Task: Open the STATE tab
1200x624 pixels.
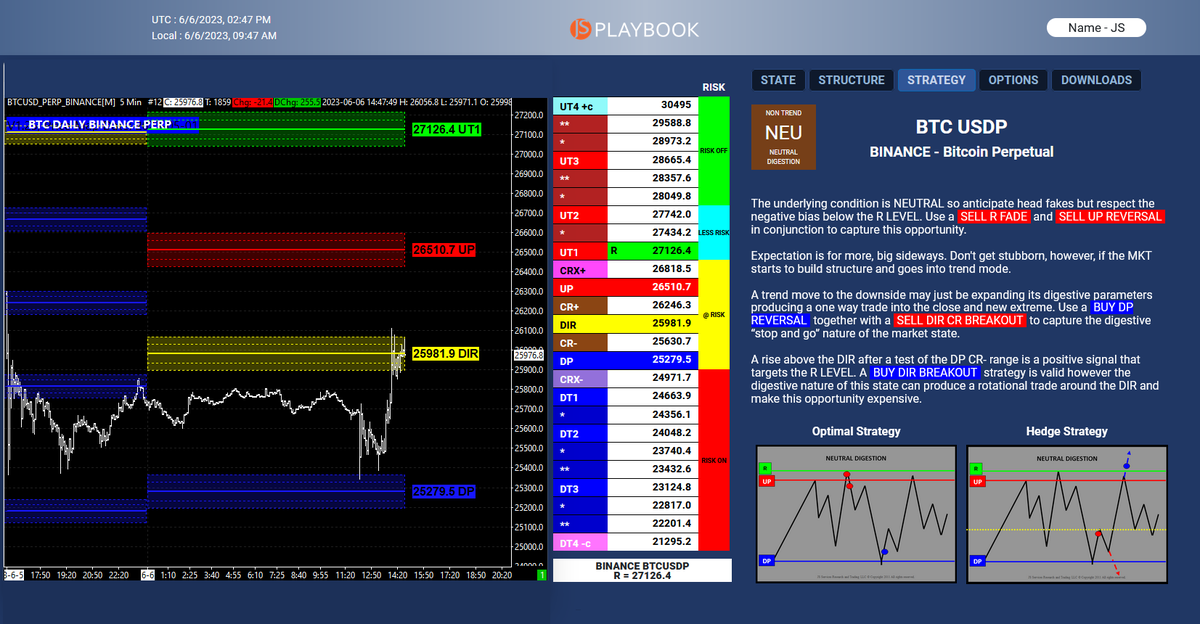Action: 778,80
